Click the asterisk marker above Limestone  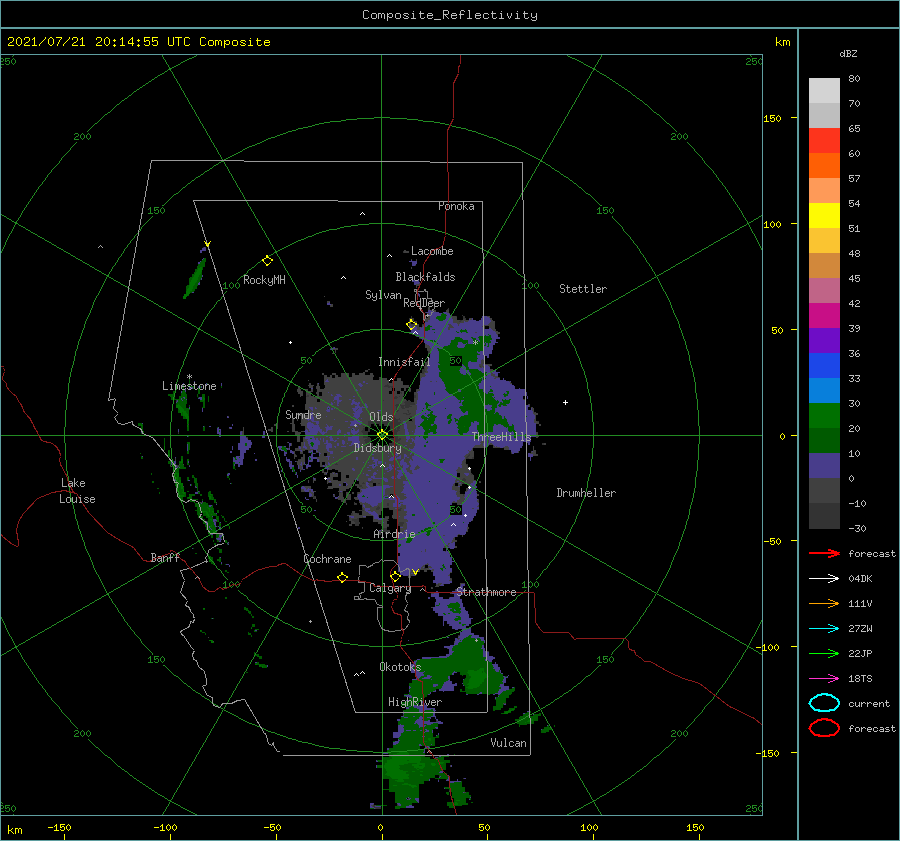tap(189, 377)
